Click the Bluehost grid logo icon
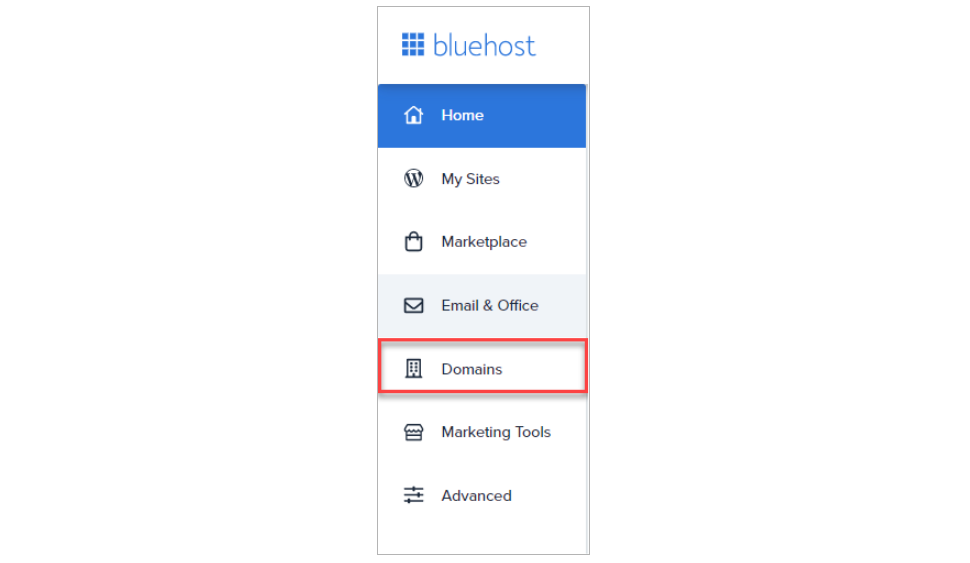The image size is (970, 563). tap(413, 45)
